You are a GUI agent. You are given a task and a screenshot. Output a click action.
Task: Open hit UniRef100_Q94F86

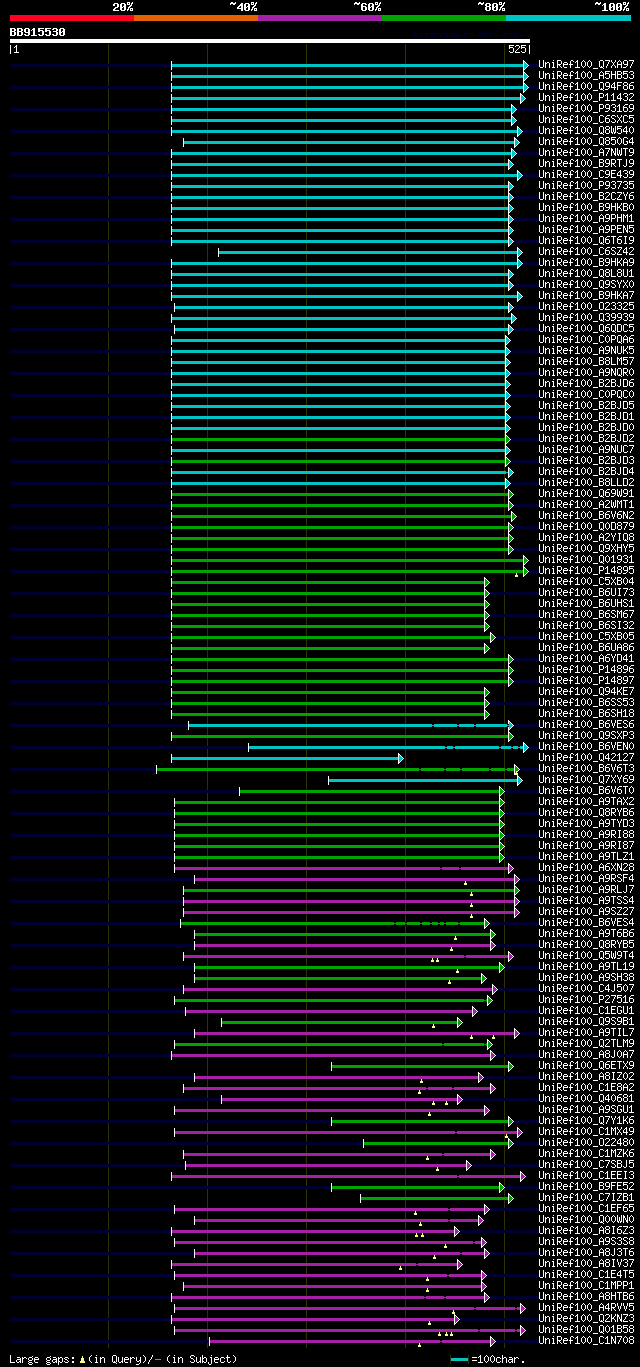click(x=586, y=86)
